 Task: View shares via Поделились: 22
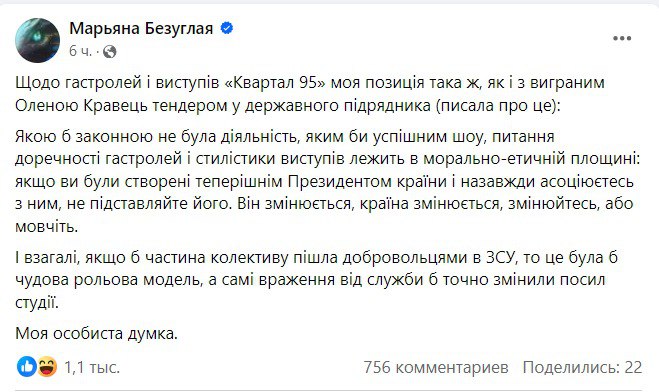(x=583, y=368)
